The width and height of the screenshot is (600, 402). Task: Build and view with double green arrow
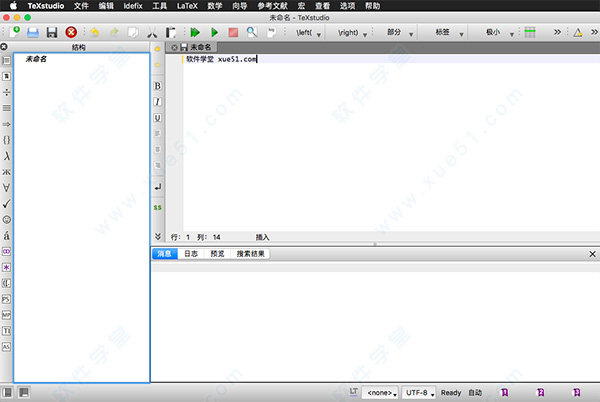click(195, 33)
